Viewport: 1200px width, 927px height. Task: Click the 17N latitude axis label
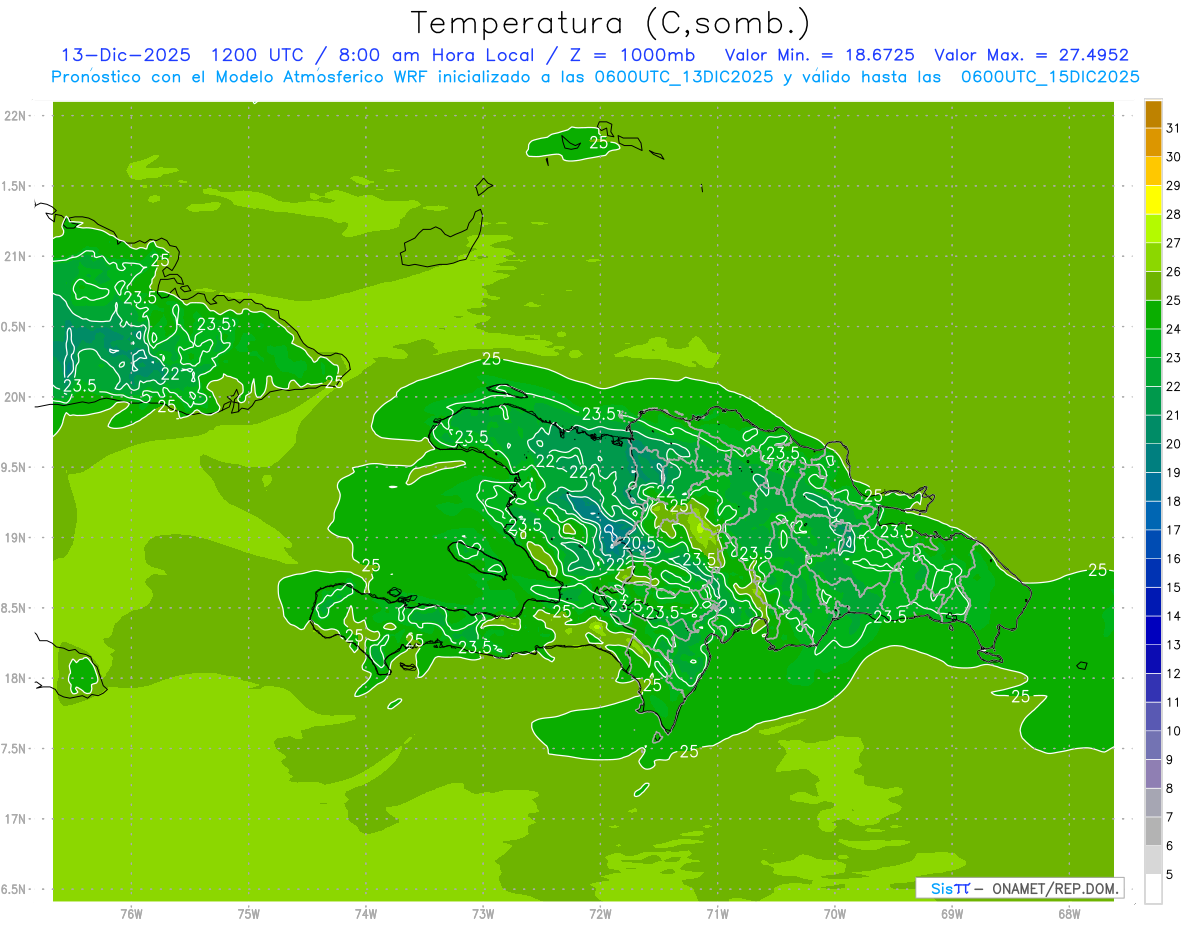[x=17, y=819]
